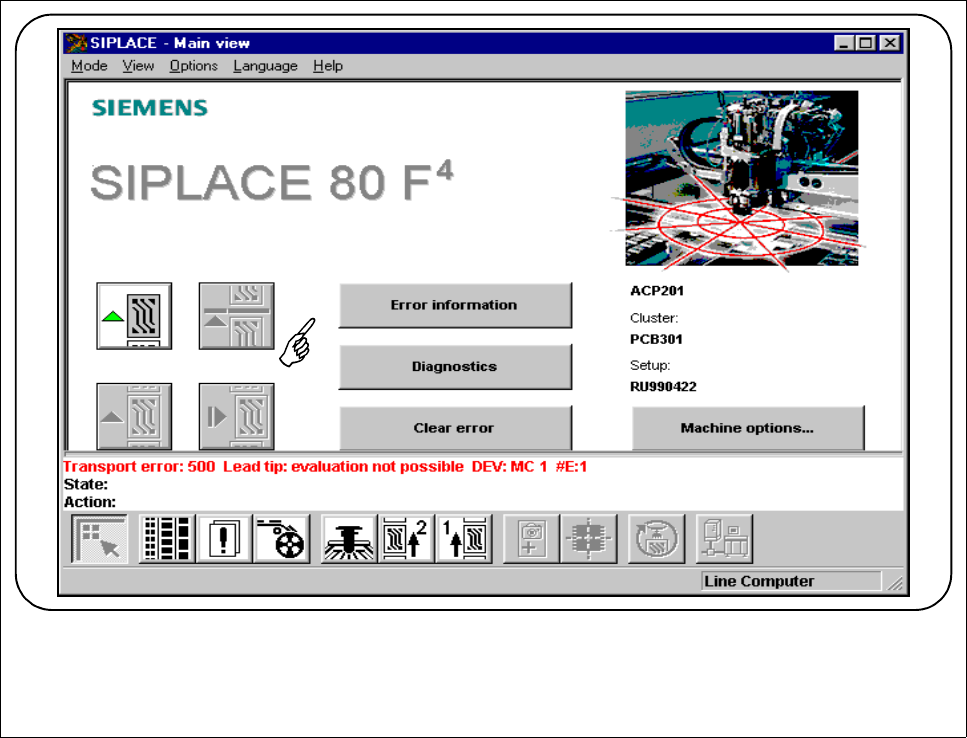This screenshot has width=967, height=738.
Task: Click the placement machine photo
Action: pos(741,178)
